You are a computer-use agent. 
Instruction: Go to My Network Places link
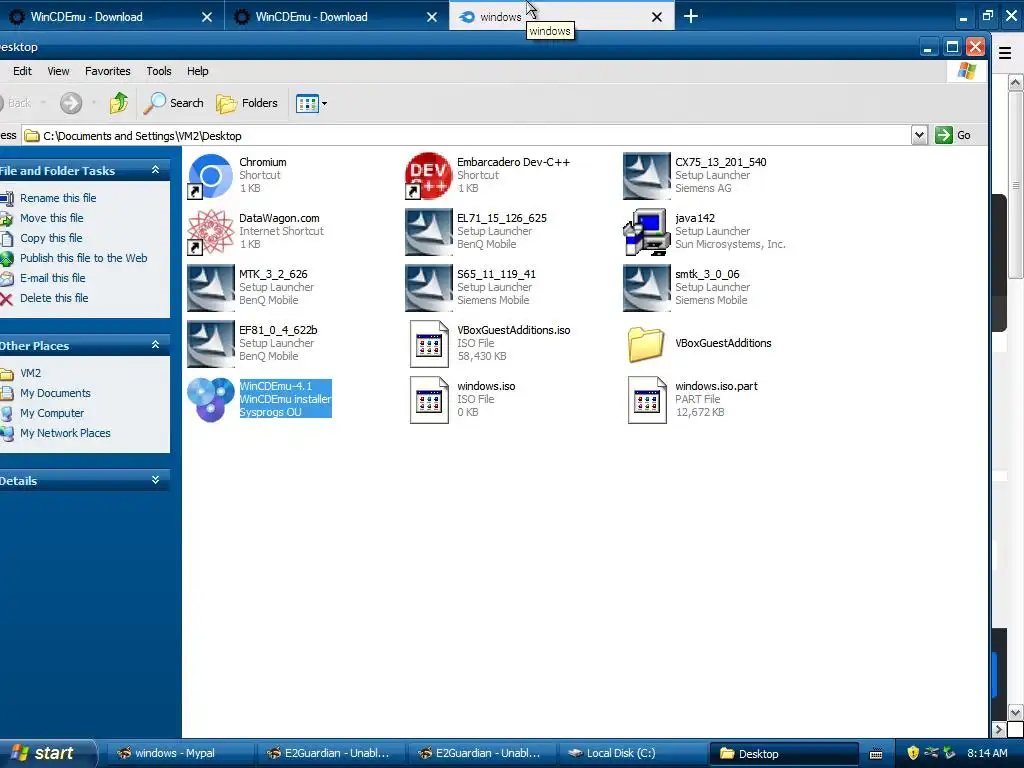click(65, 434)
